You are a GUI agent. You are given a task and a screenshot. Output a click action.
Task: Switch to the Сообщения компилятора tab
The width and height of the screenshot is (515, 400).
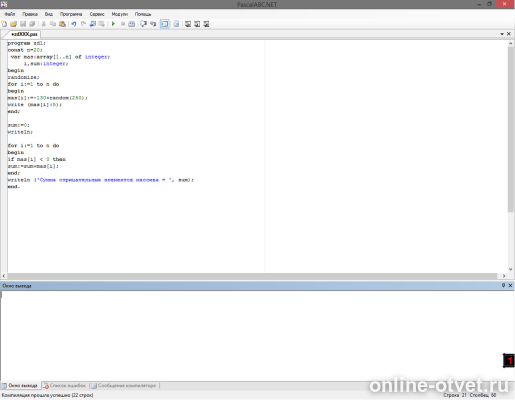pos(124,386)
